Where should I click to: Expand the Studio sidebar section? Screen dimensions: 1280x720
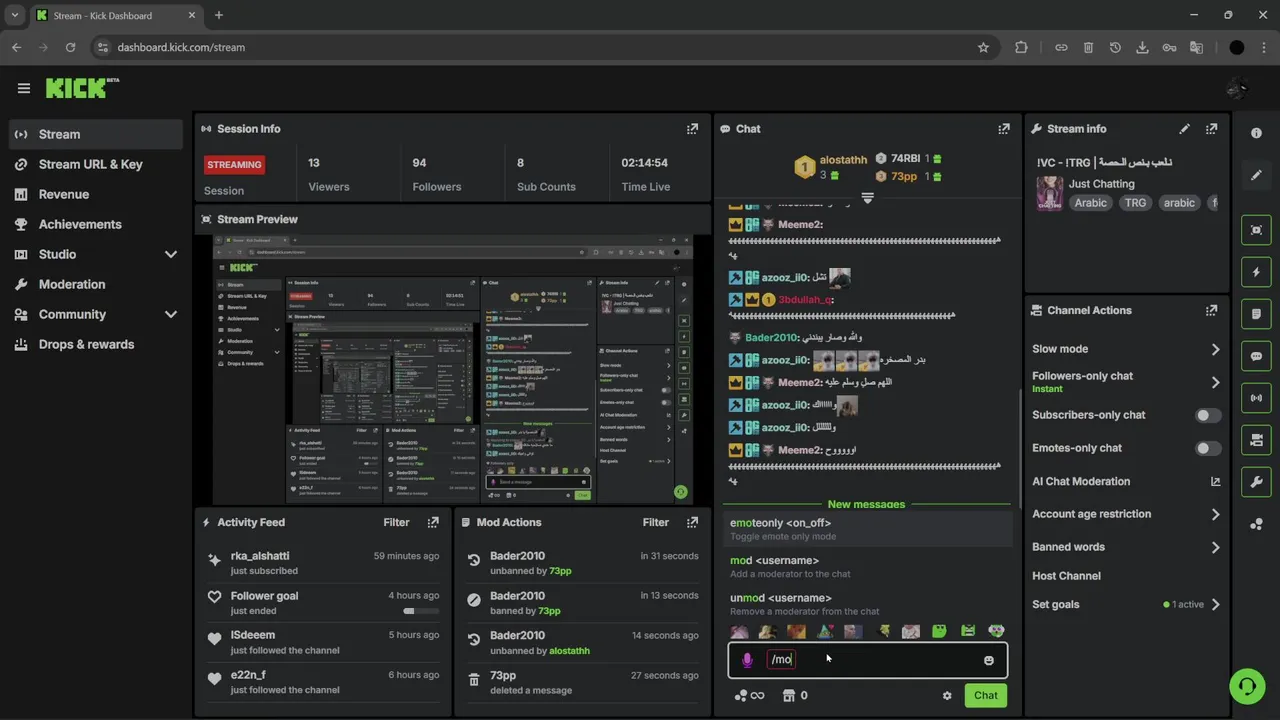(x=170, y=255)
